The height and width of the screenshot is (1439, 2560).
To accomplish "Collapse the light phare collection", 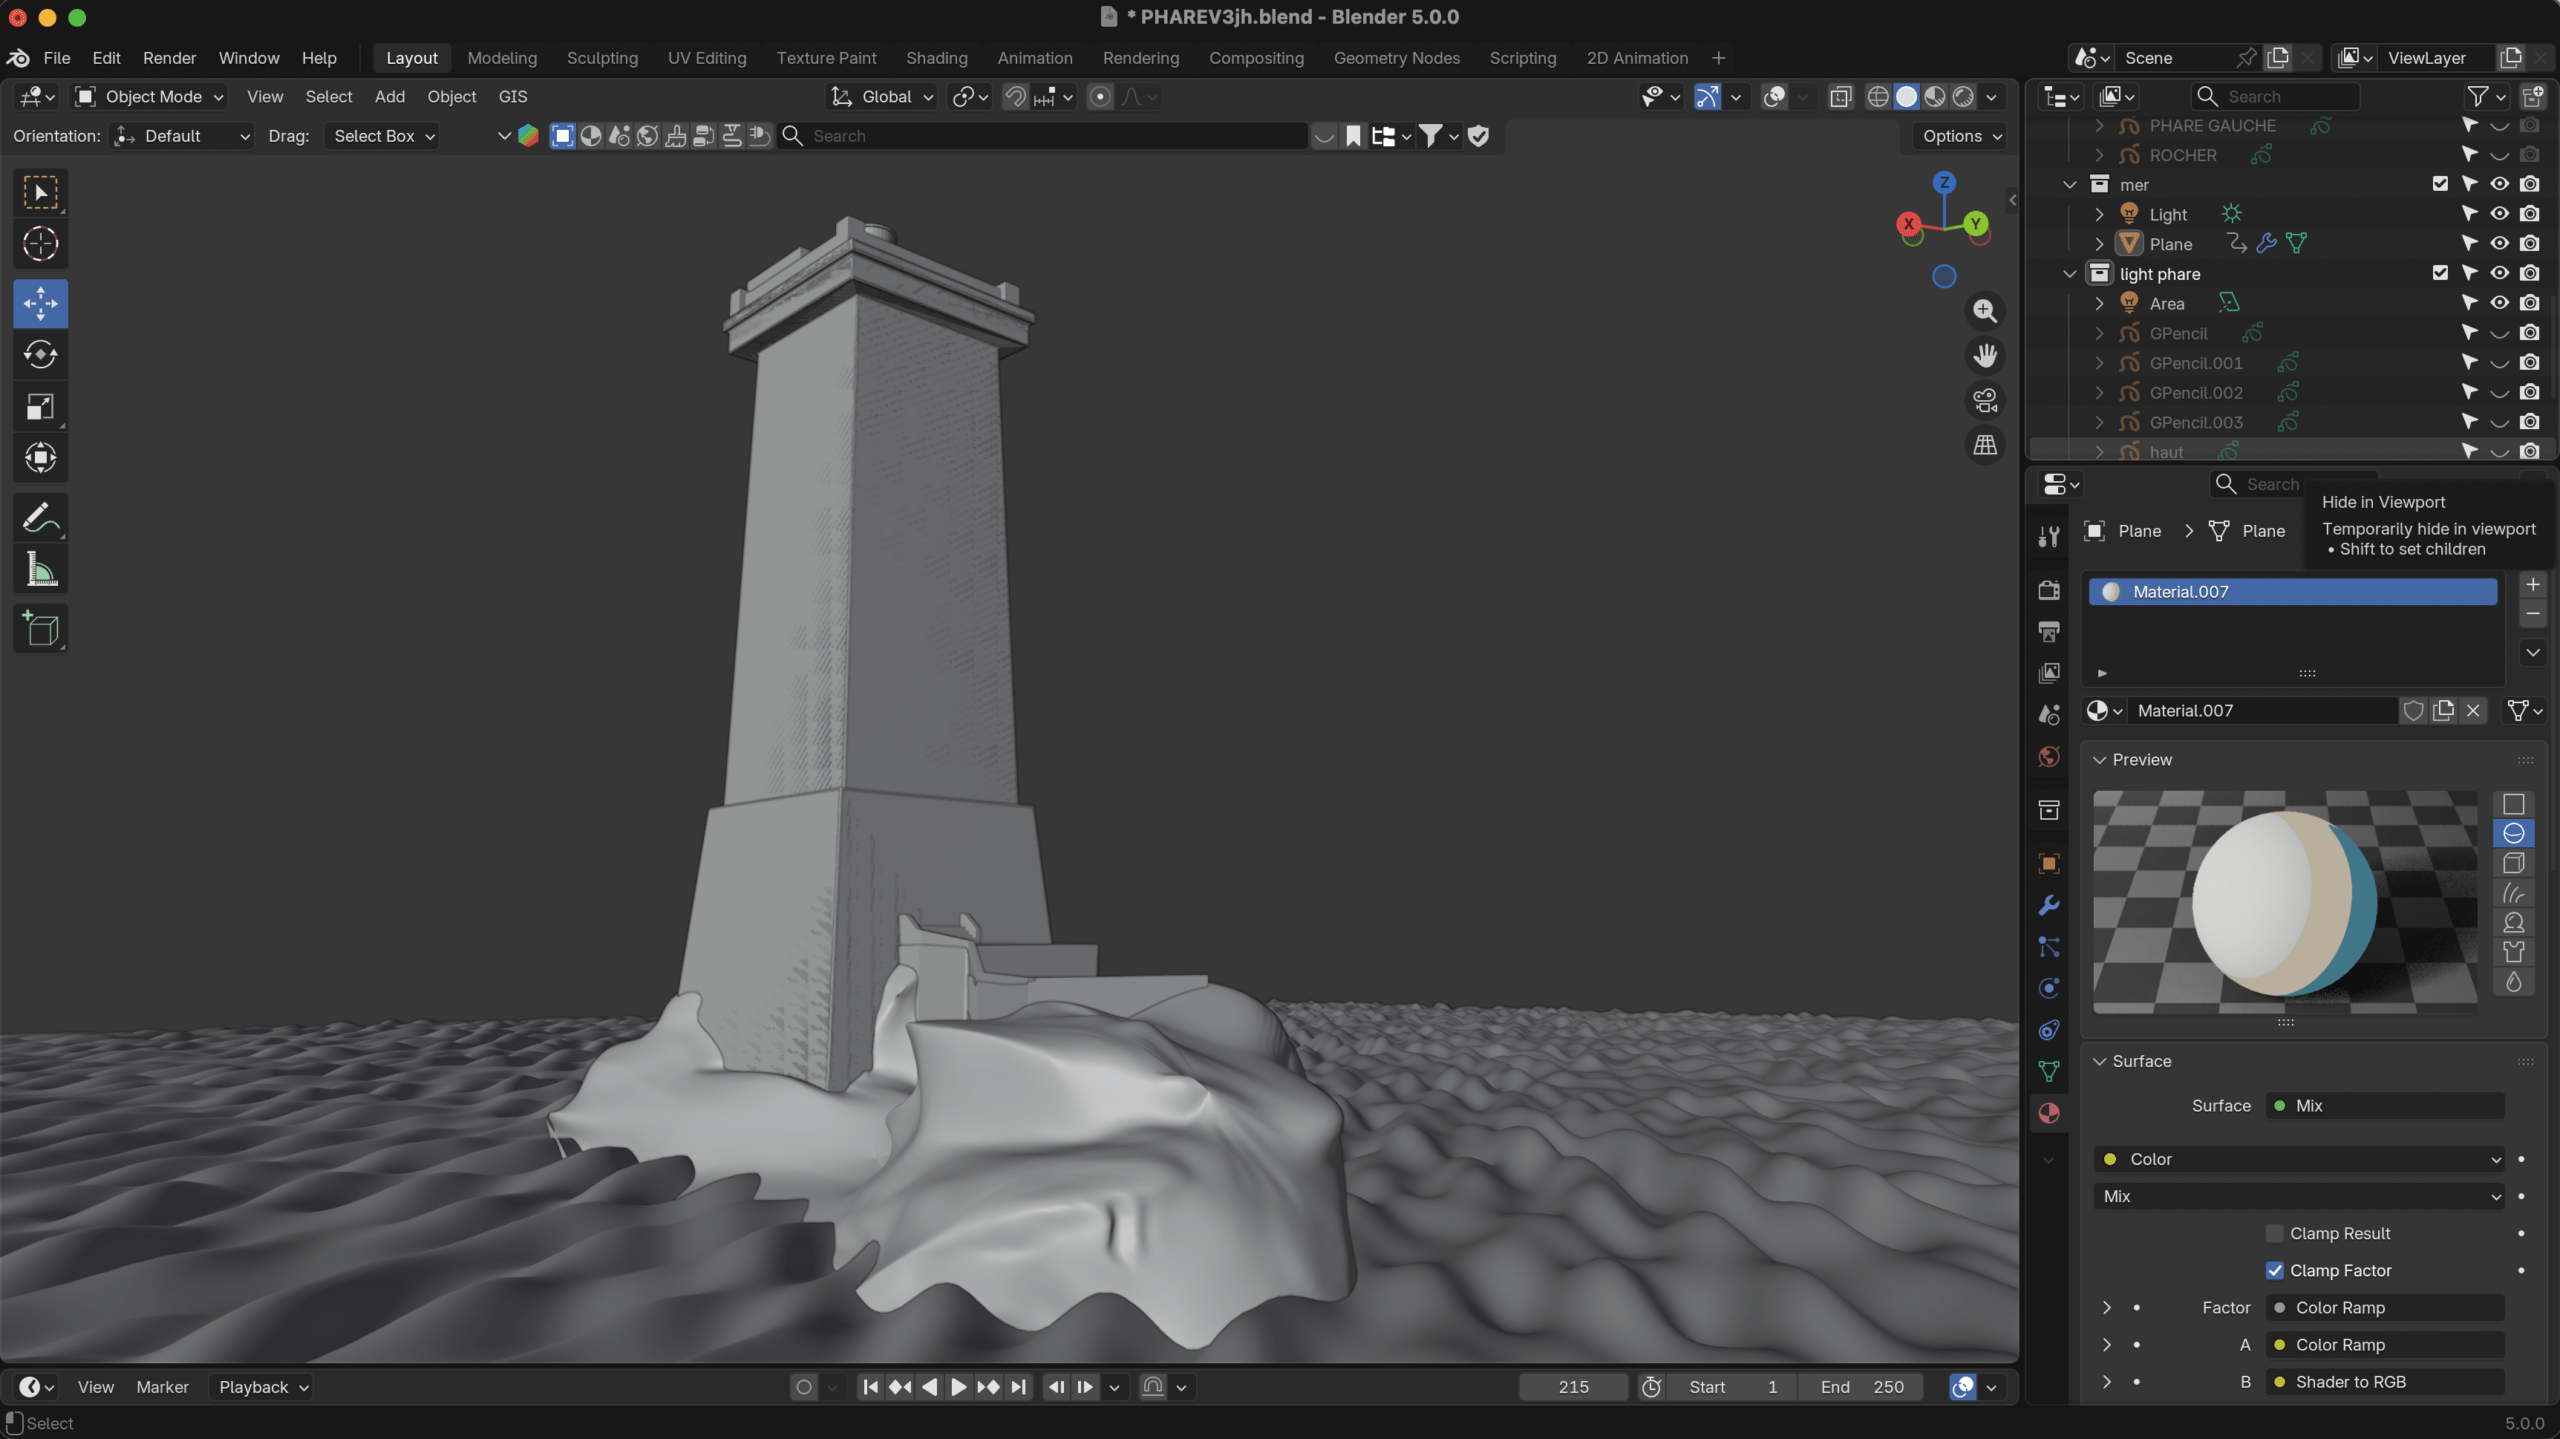I will pyautogui.click(x=2070, y=274).
